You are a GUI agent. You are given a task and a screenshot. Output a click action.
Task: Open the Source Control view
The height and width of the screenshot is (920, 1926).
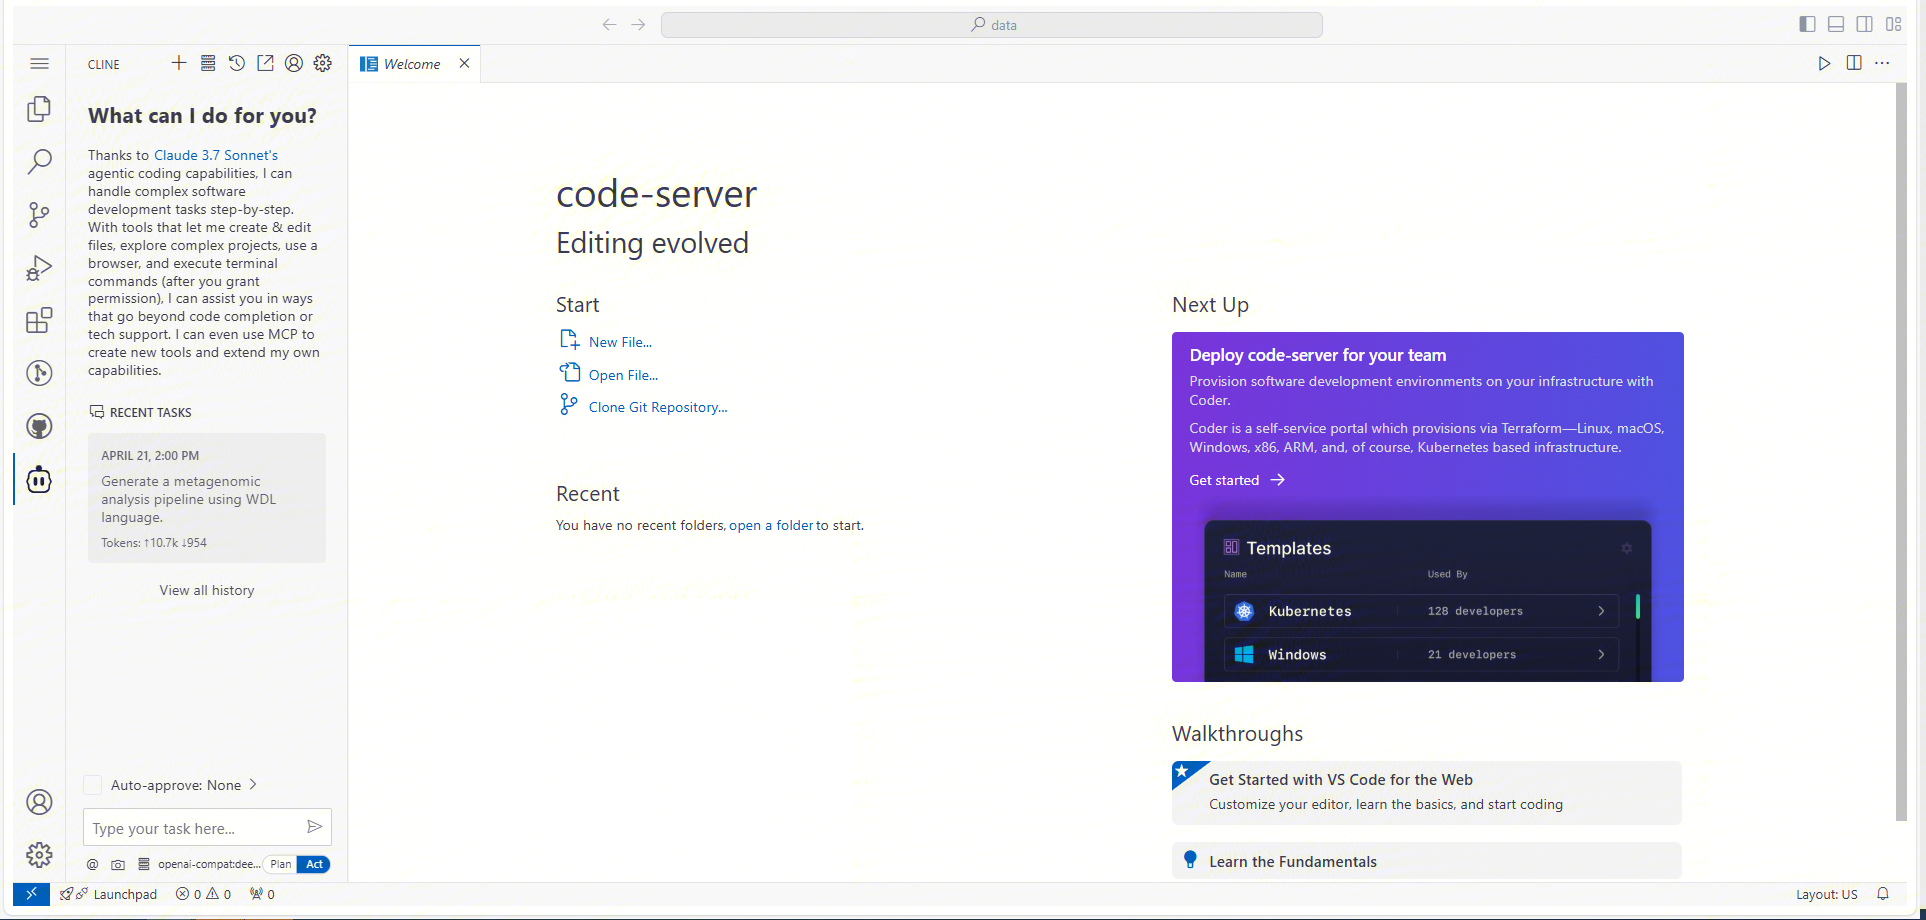[39, 215]
